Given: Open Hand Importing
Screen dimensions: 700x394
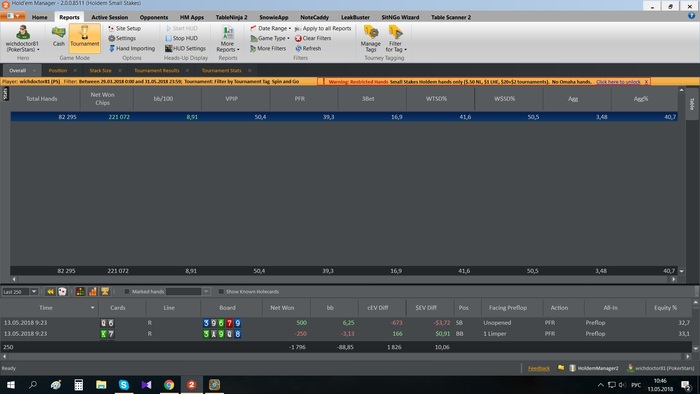Looking at the screenshot, I should pos(132,48).
